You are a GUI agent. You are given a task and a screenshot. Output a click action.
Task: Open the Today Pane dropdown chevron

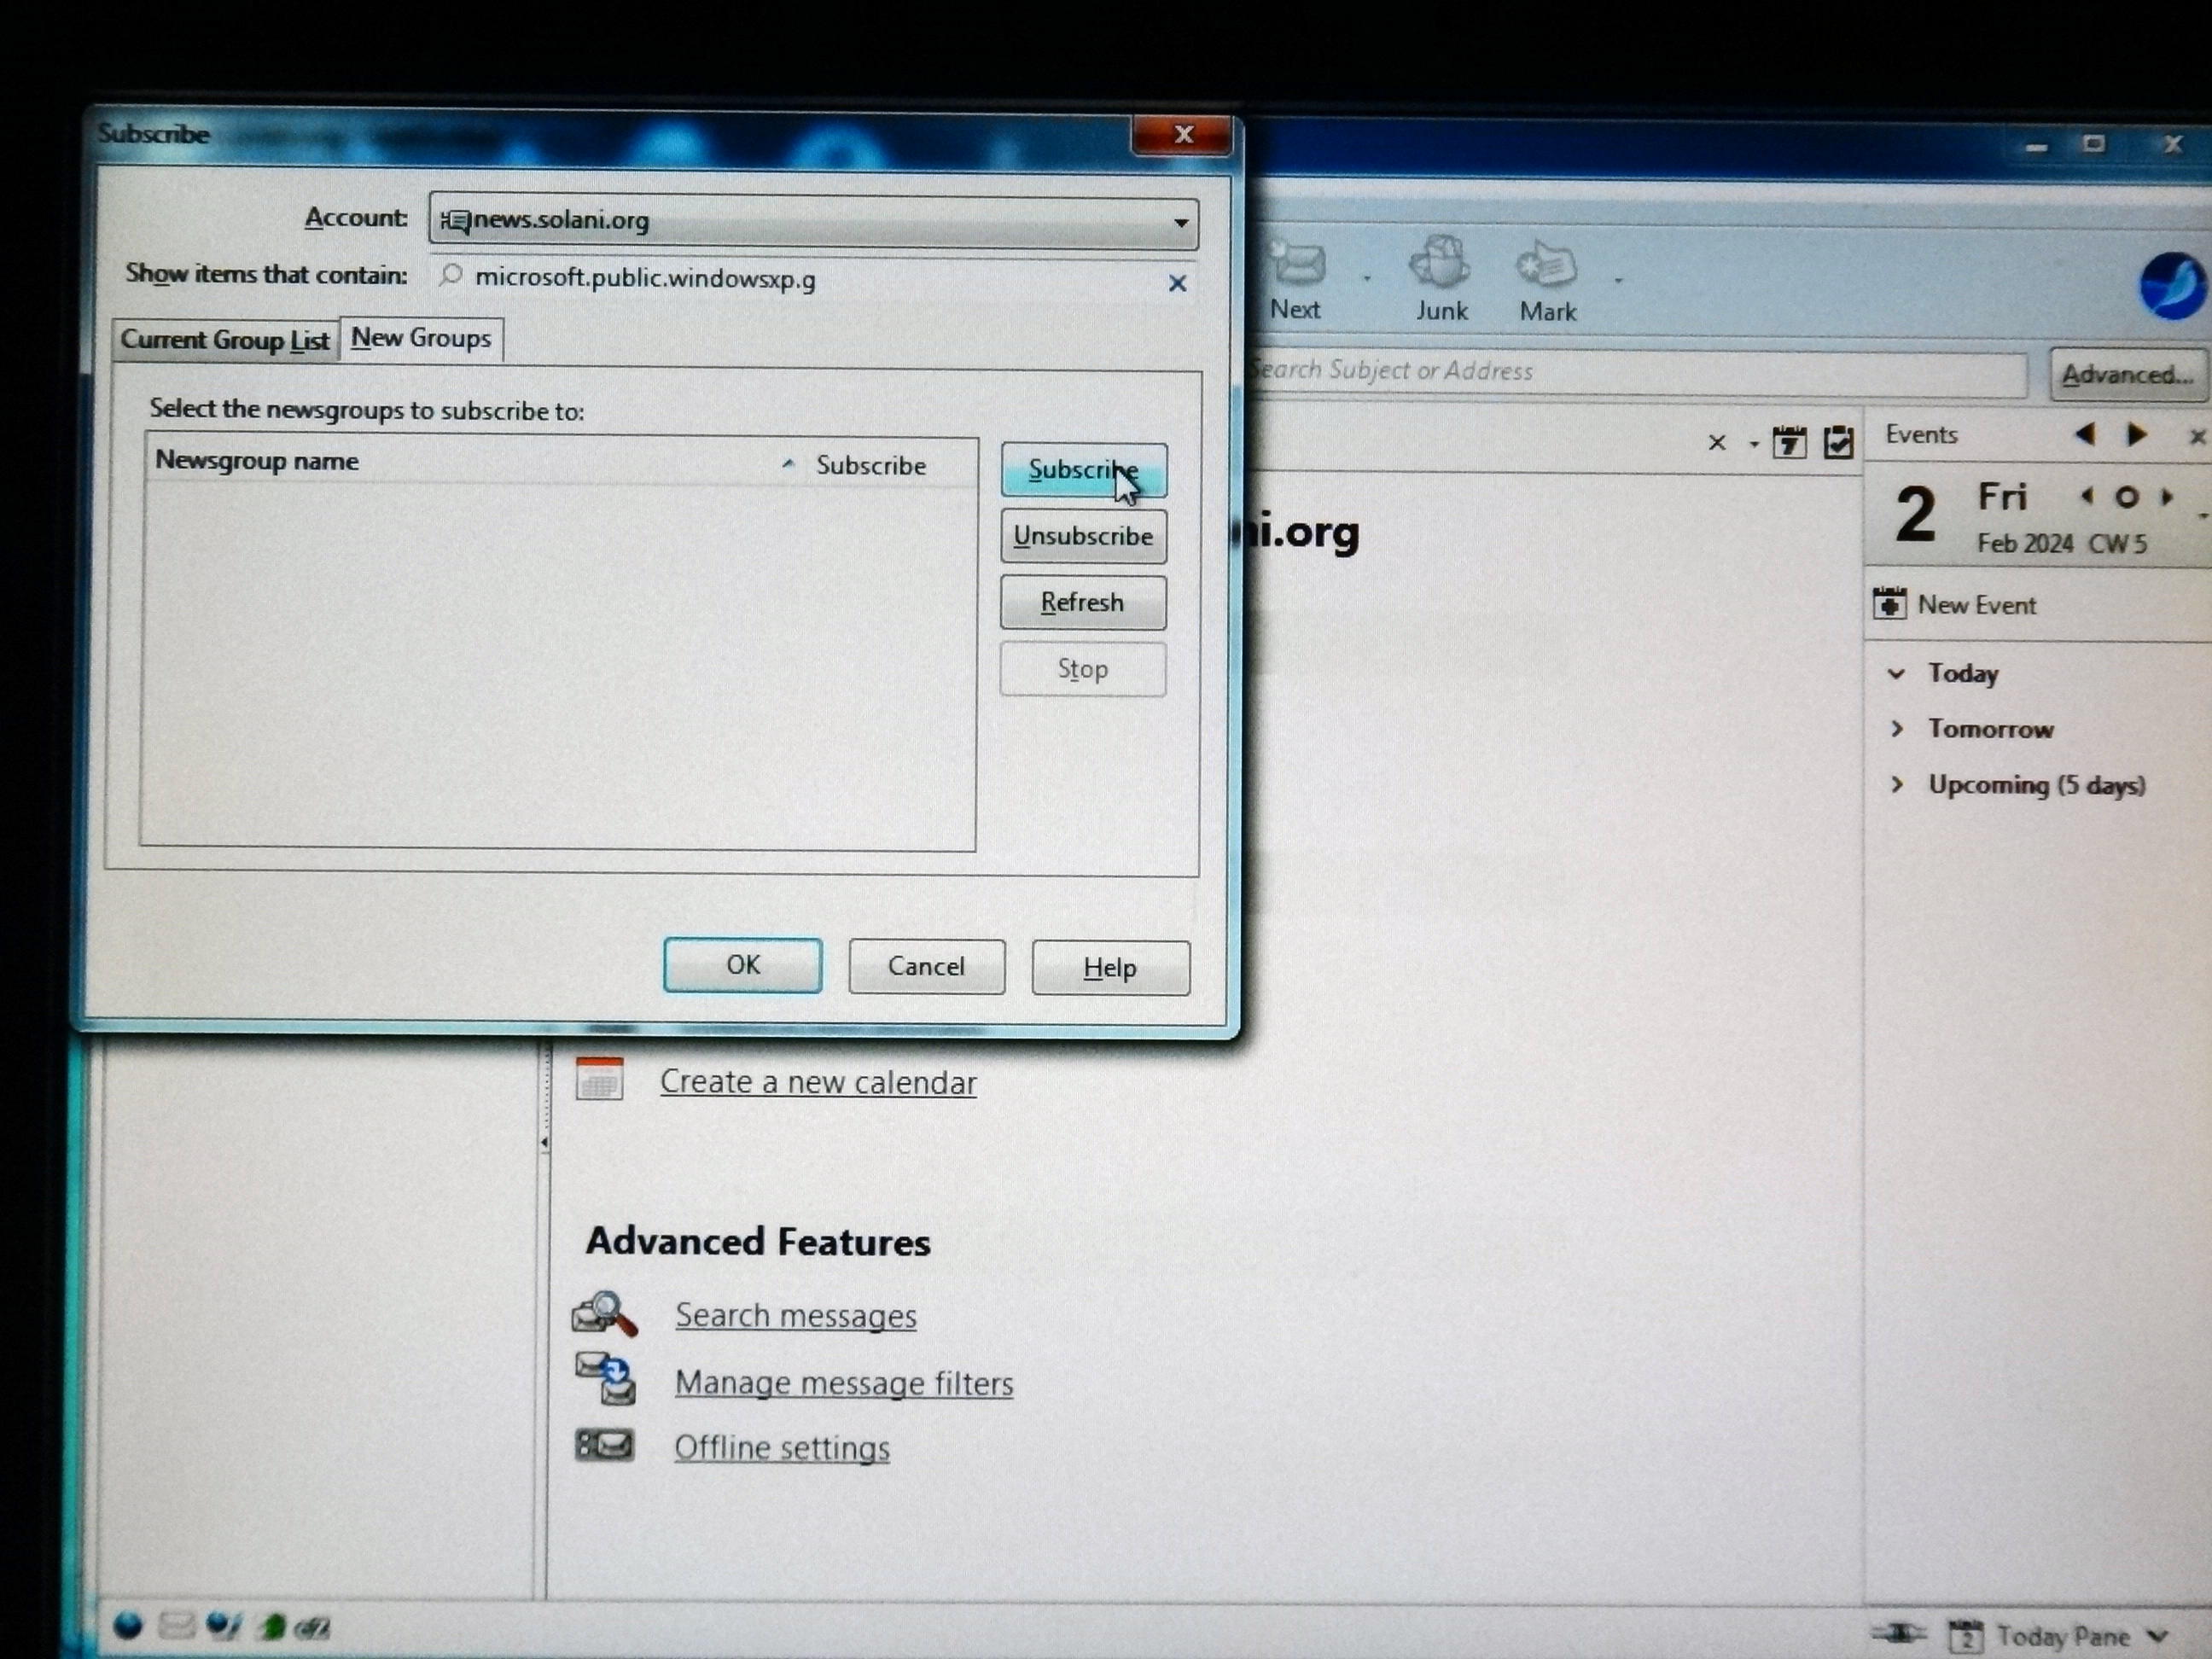click(2158, 1636)
